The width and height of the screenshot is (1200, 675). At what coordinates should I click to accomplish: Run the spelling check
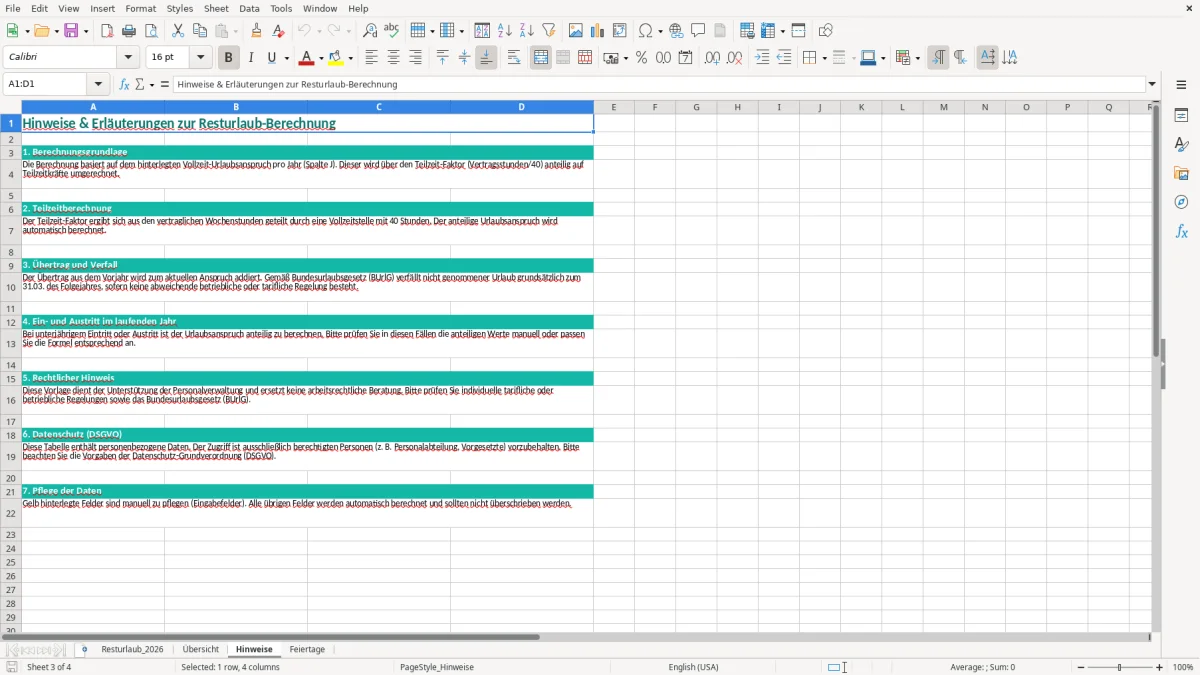click(391, 31)
